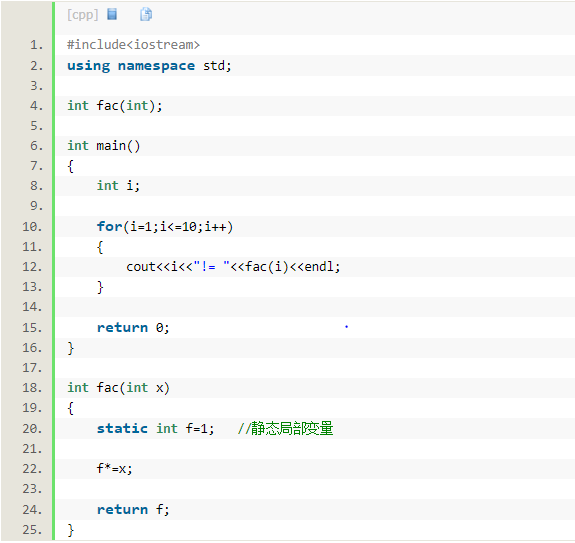This screenshot has height=543, width=575.
Task: Click the 'int i;' declaration
Action: coord(118,186)
